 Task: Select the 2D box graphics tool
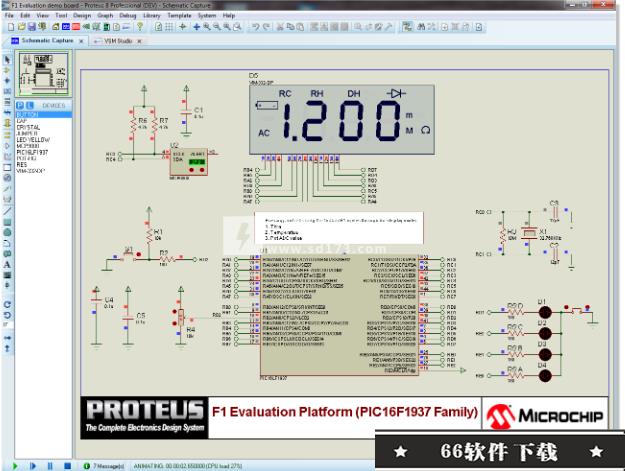7,222
